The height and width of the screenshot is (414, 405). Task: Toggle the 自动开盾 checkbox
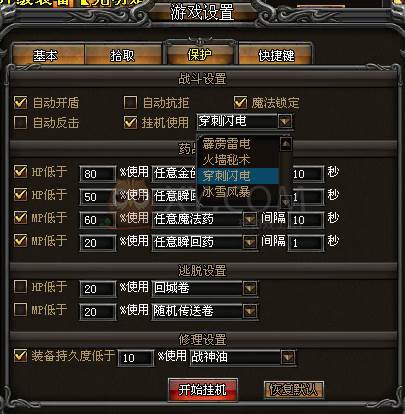20,102
